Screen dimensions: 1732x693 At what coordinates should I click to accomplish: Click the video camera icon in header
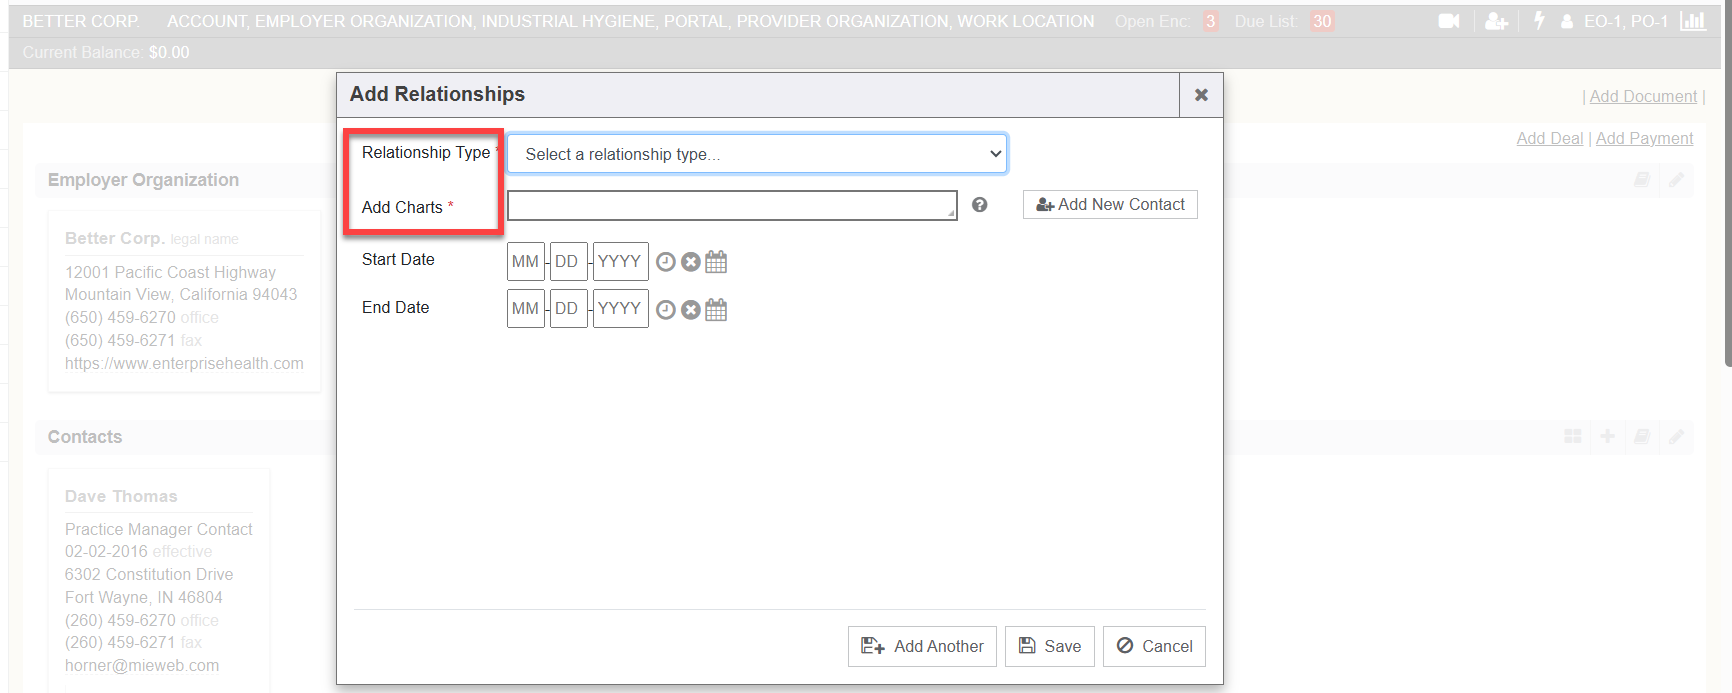(1448, 21)
